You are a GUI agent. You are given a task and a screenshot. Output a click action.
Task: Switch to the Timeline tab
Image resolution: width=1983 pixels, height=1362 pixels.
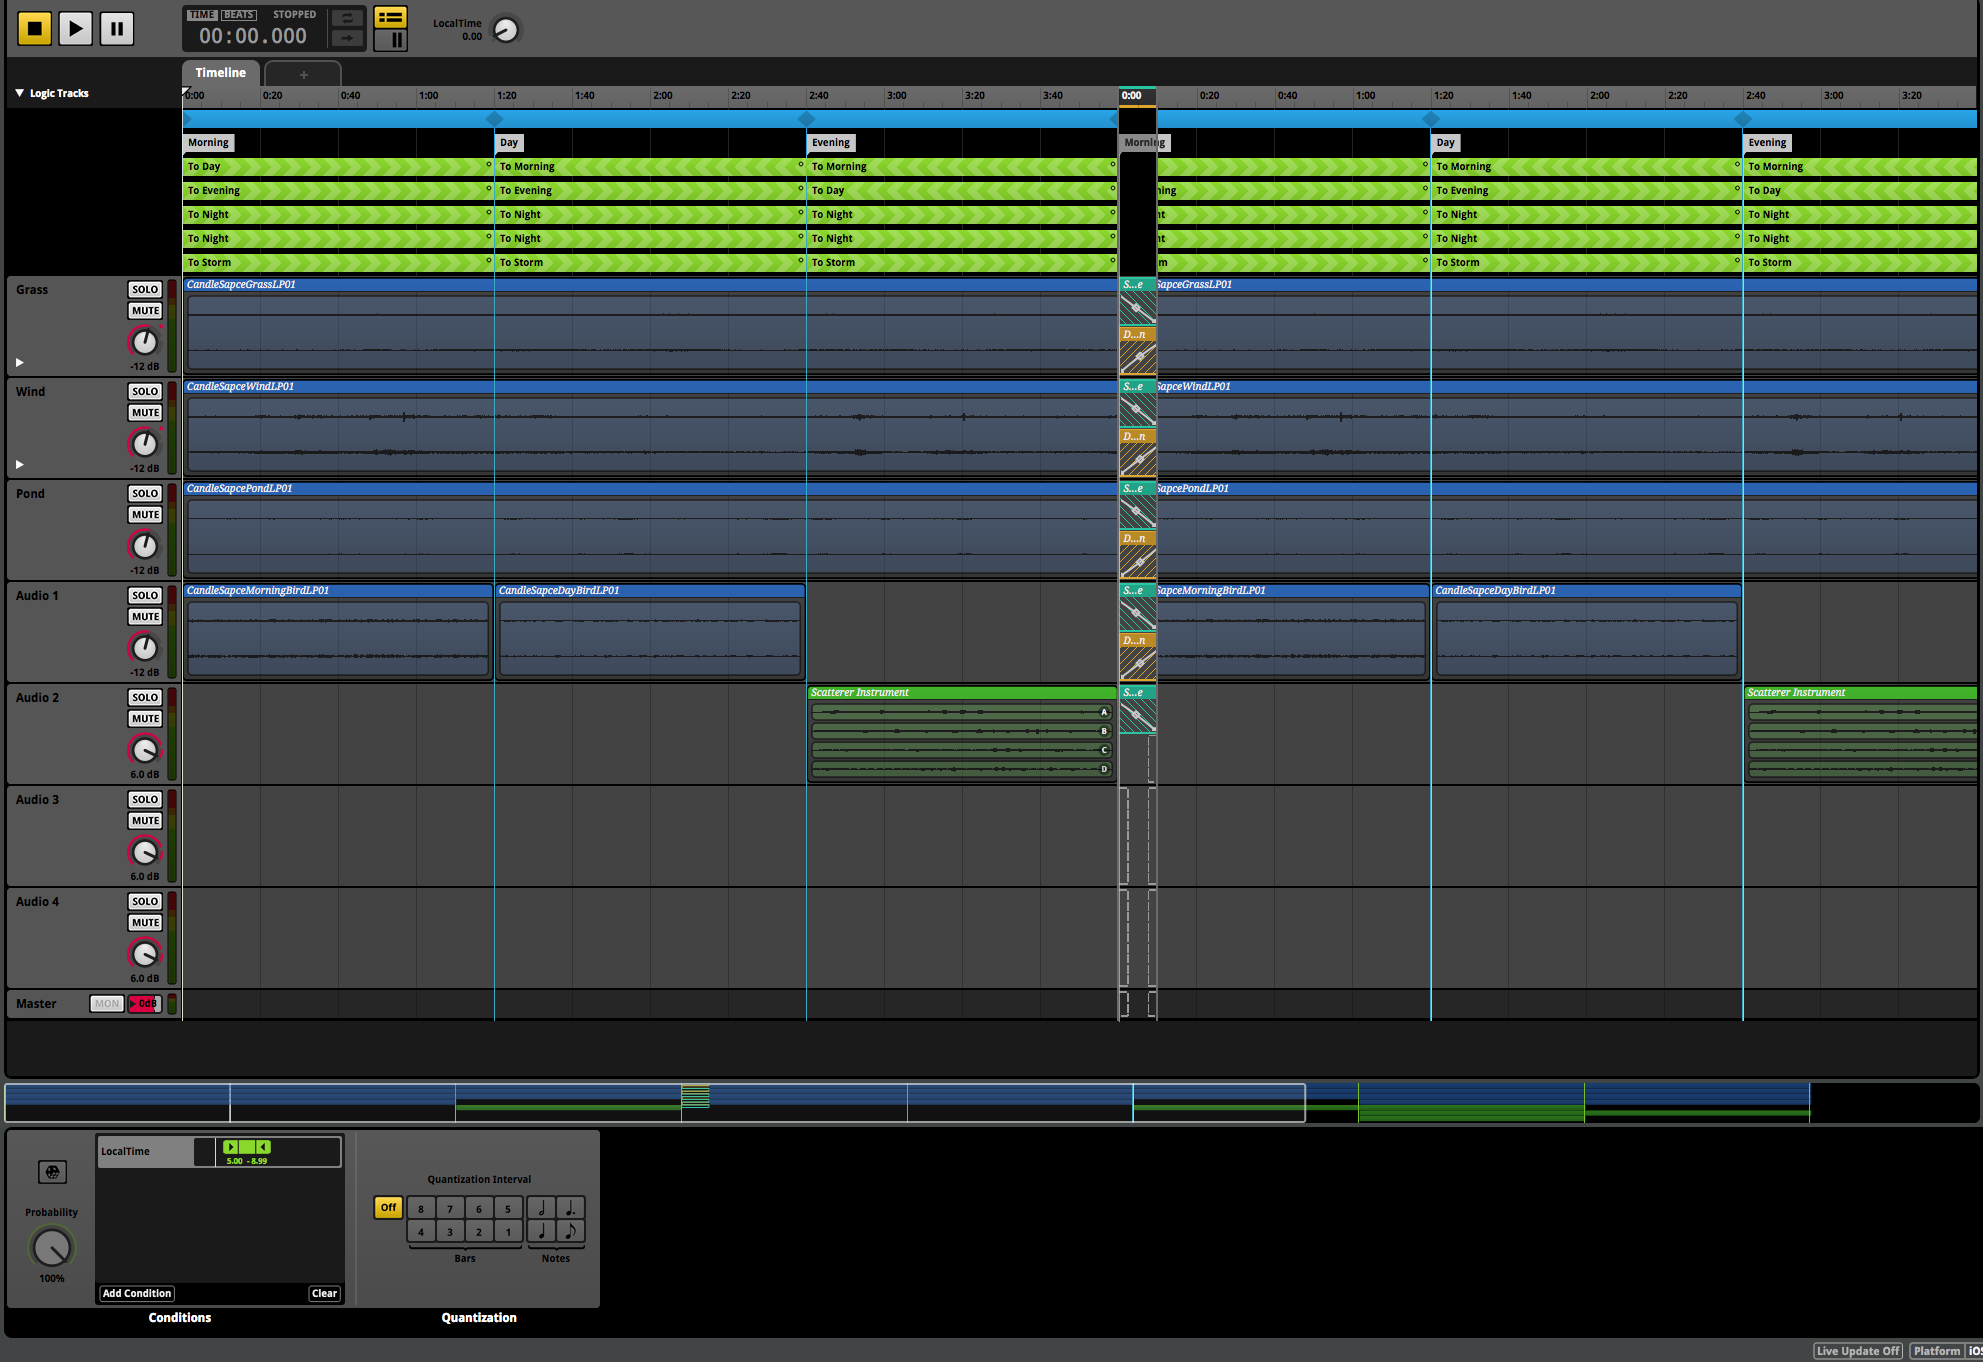tap(219, 72)
